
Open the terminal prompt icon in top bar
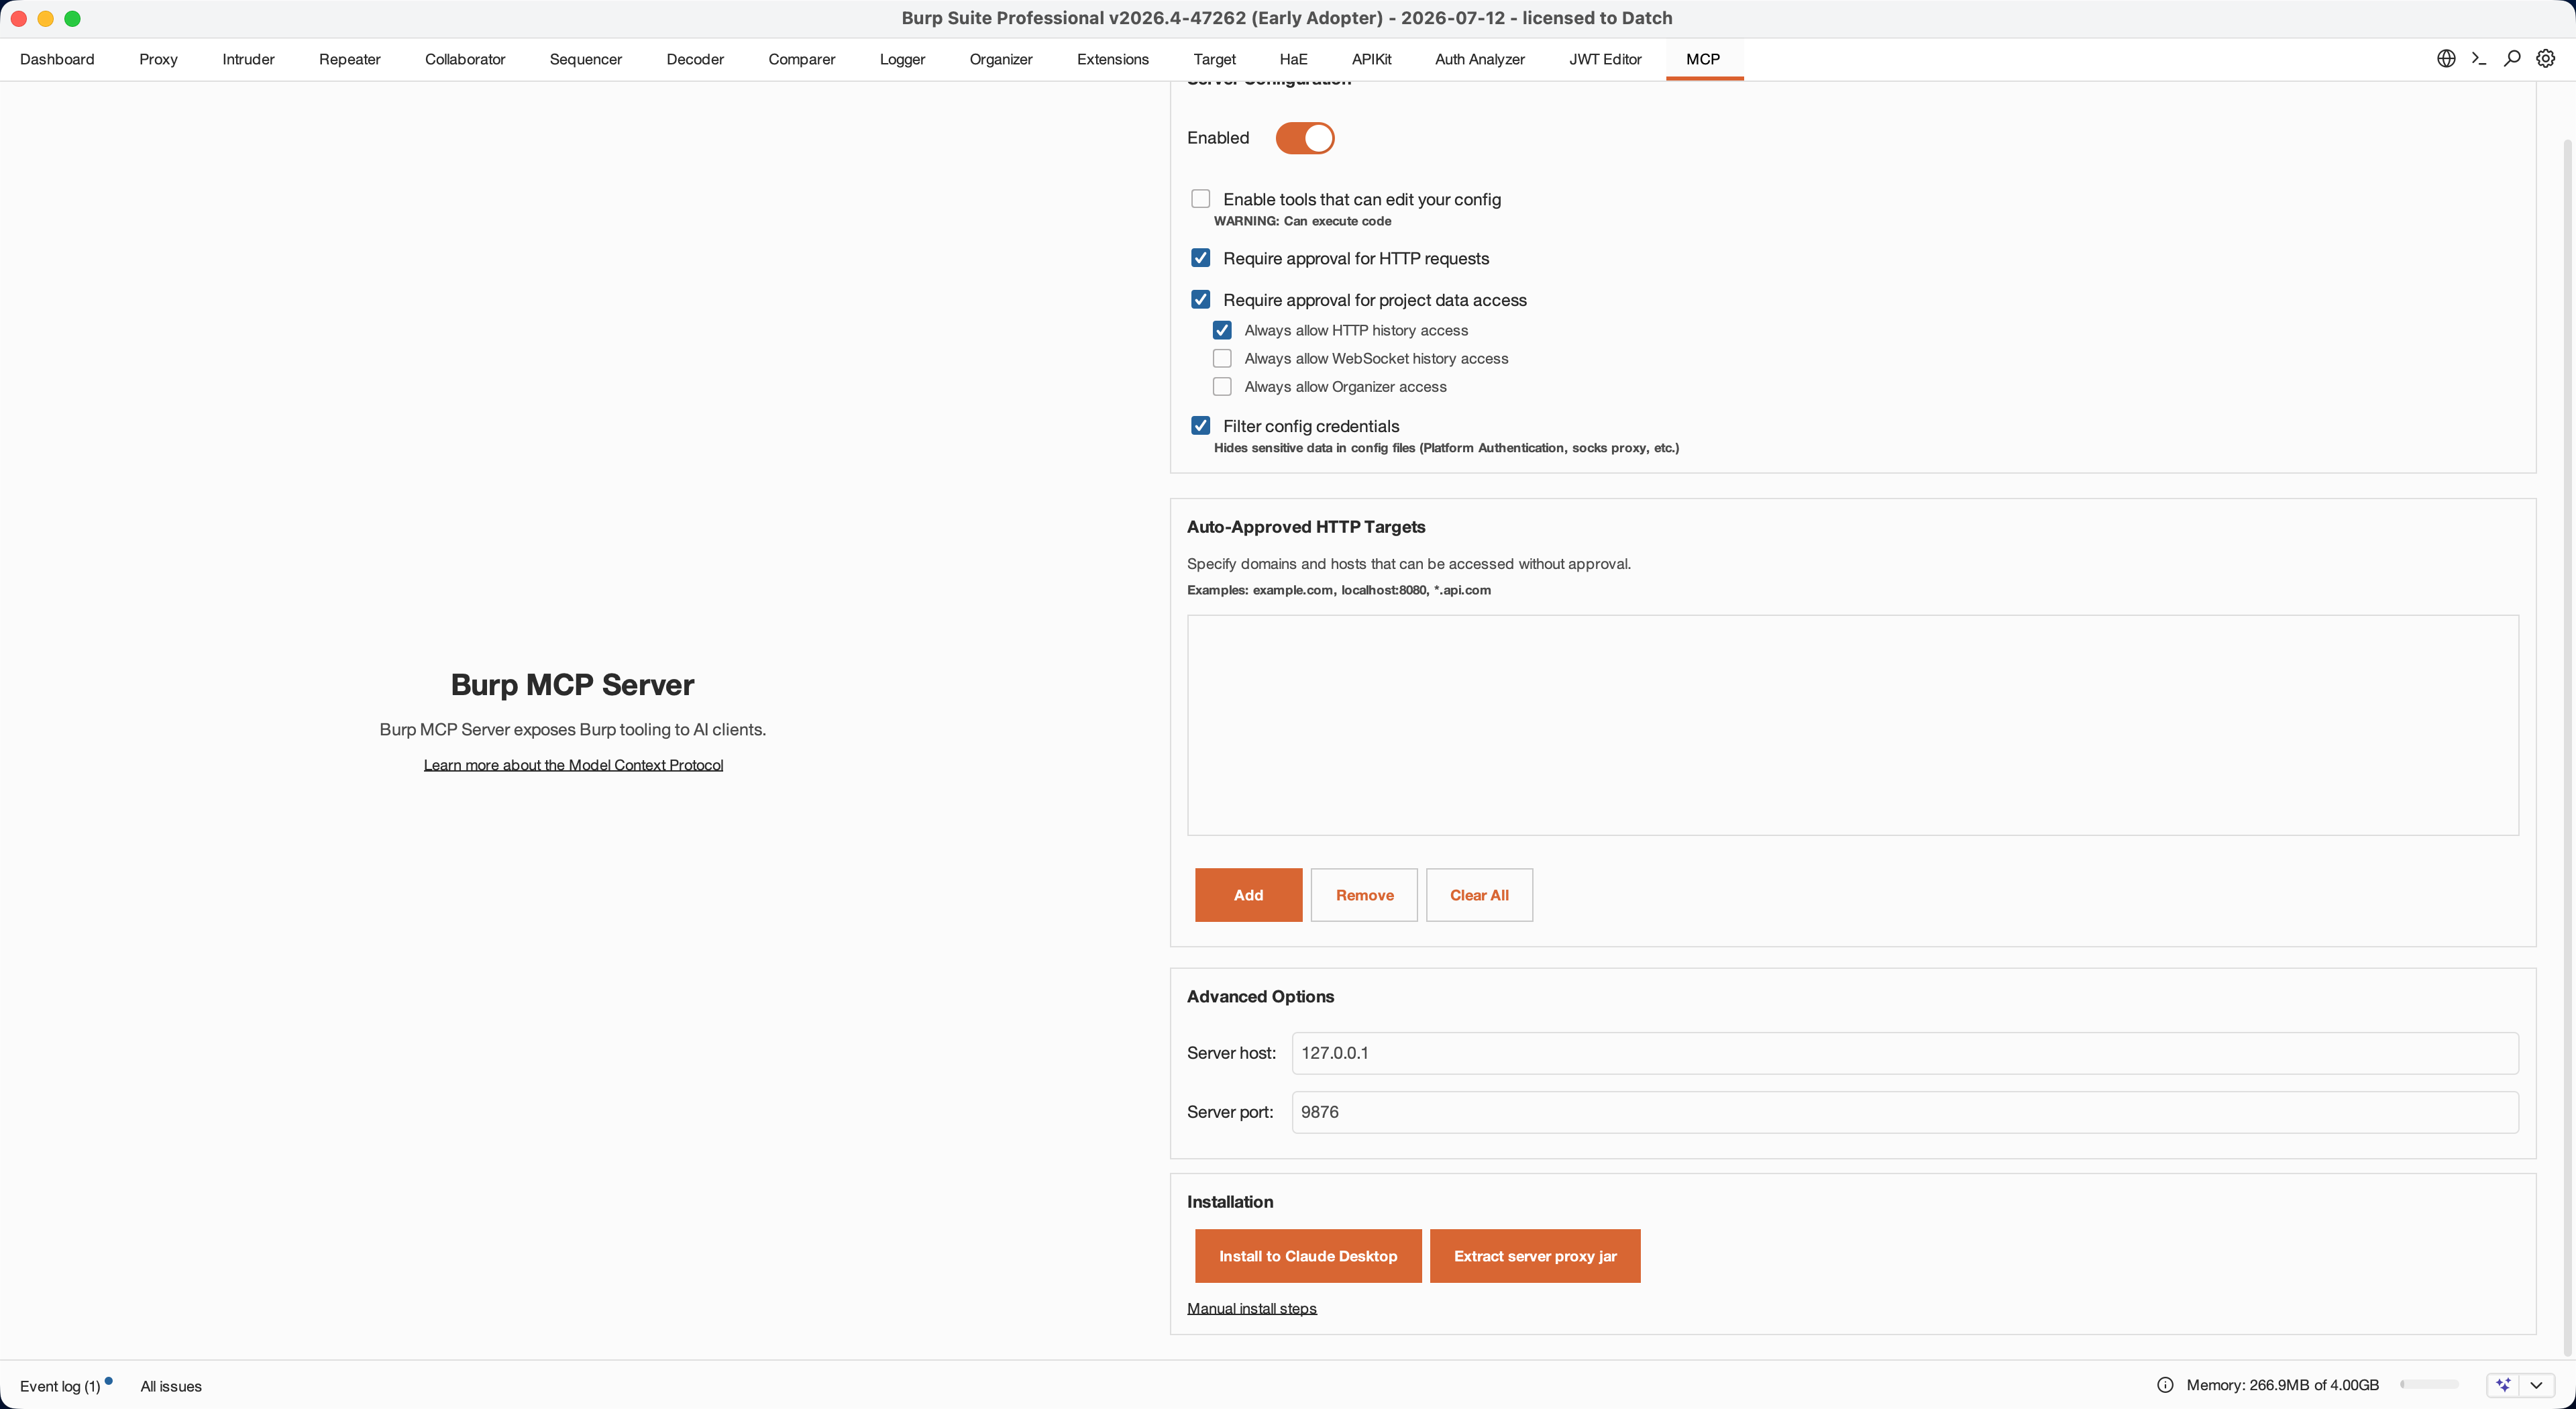point(2479,59)
